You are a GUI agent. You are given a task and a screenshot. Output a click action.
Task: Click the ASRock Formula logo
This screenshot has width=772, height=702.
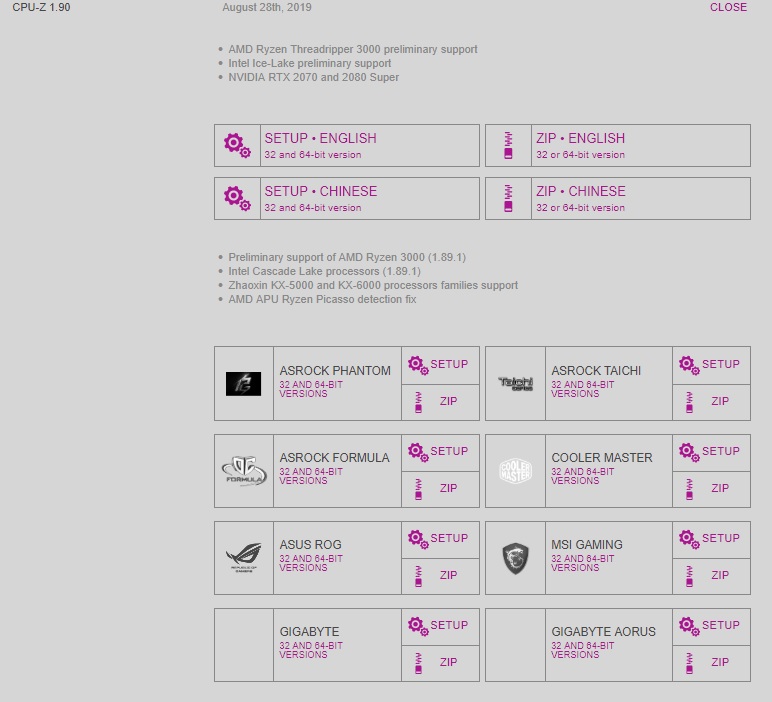[243, 470]
